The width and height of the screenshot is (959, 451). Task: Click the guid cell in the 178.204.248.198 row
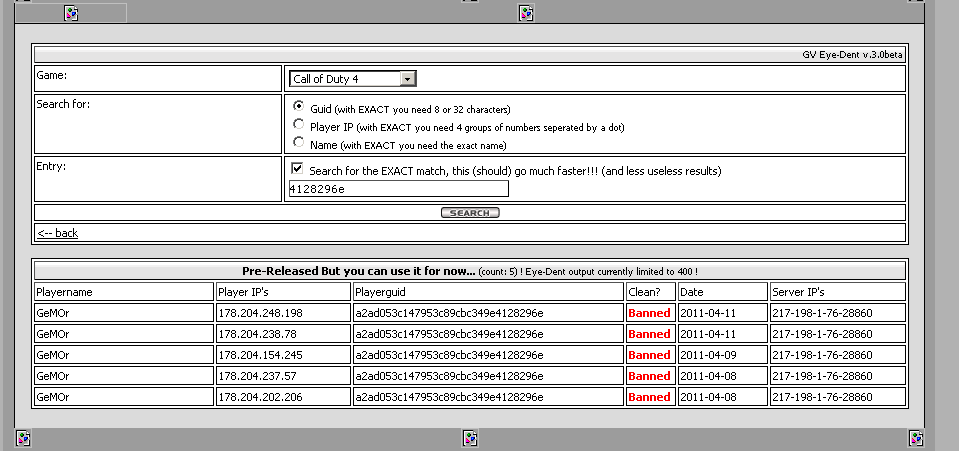488,313
